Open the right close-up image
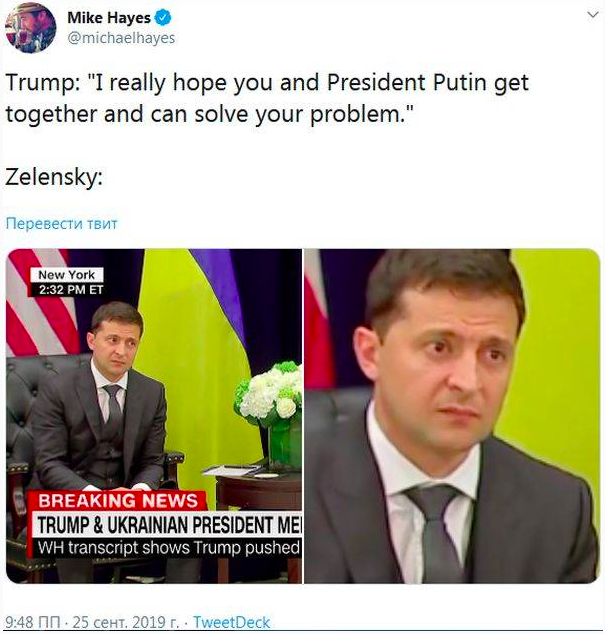The image size is (605, 634). point(452,416)
